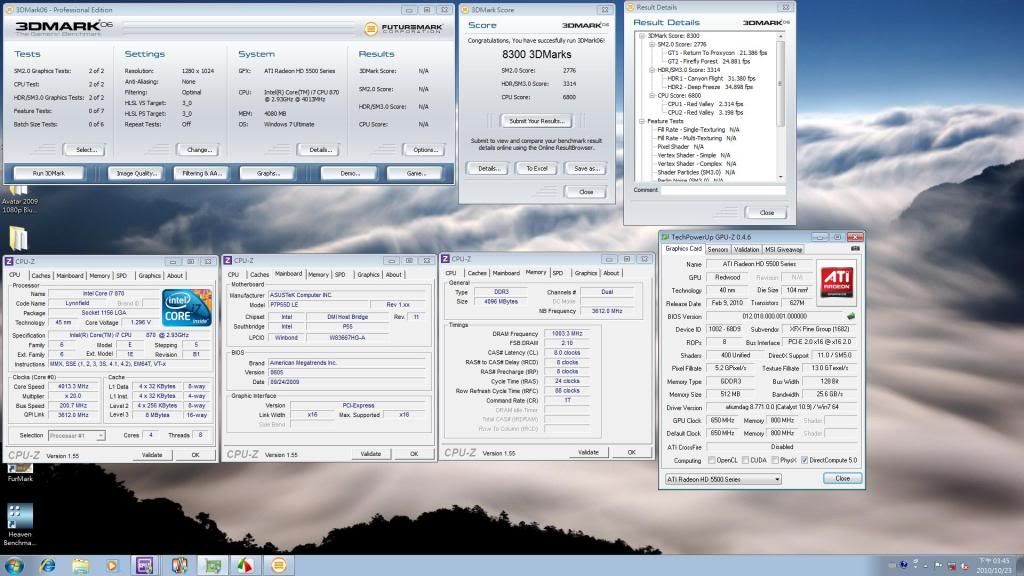Switch to the Sensors tab in GPU-Z
The height and width of the screenshot is (576, 1024).
click(717, 249)
